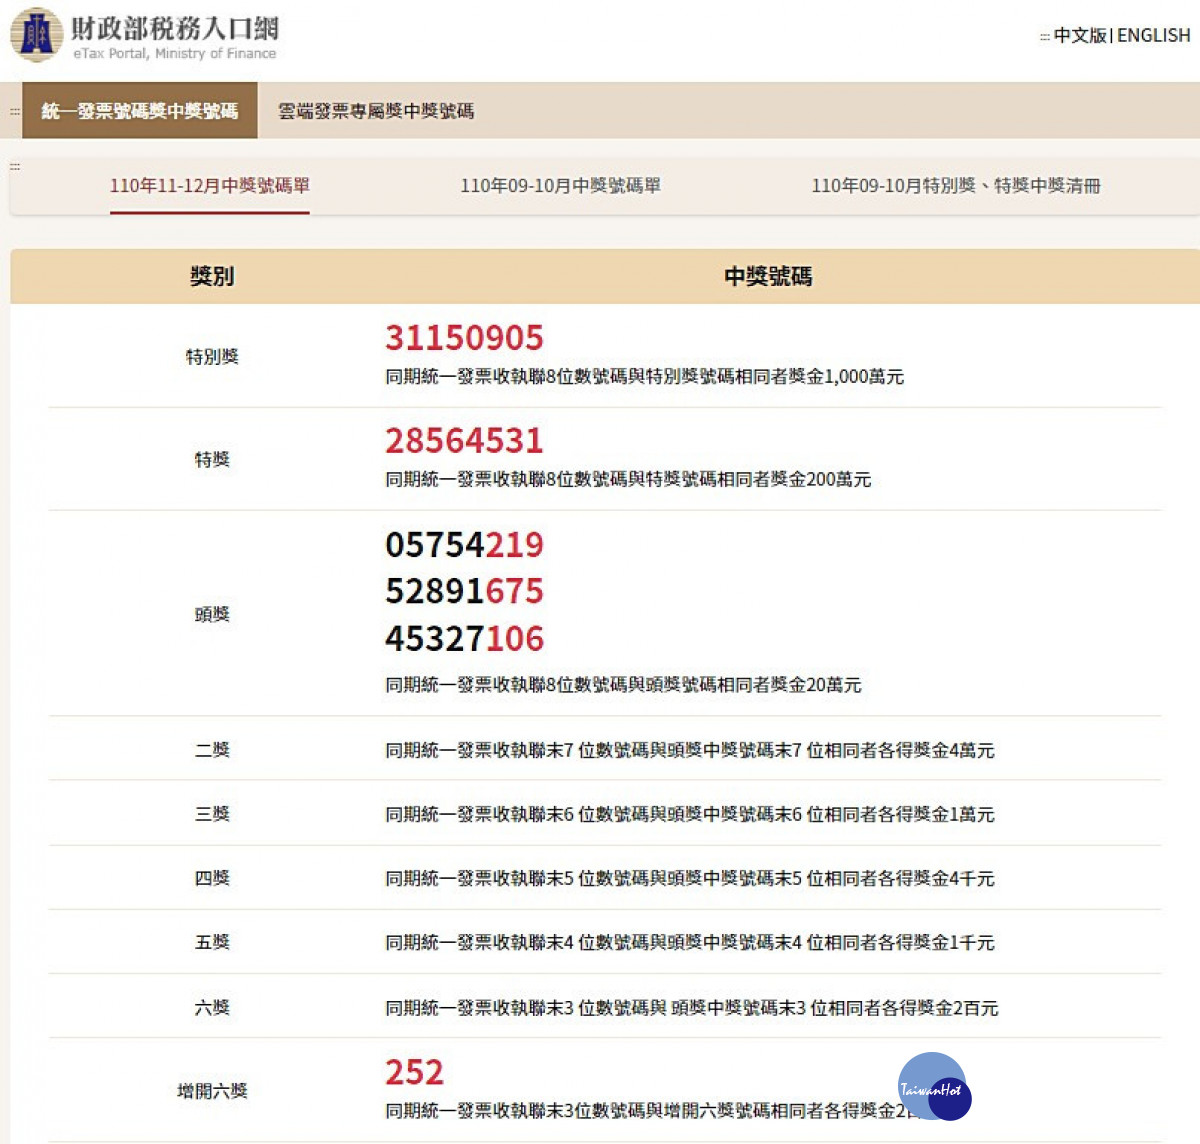1200x1144 pixels.
Task: Click the 增開六獎 number 252
Action: tap(416, 1072)
